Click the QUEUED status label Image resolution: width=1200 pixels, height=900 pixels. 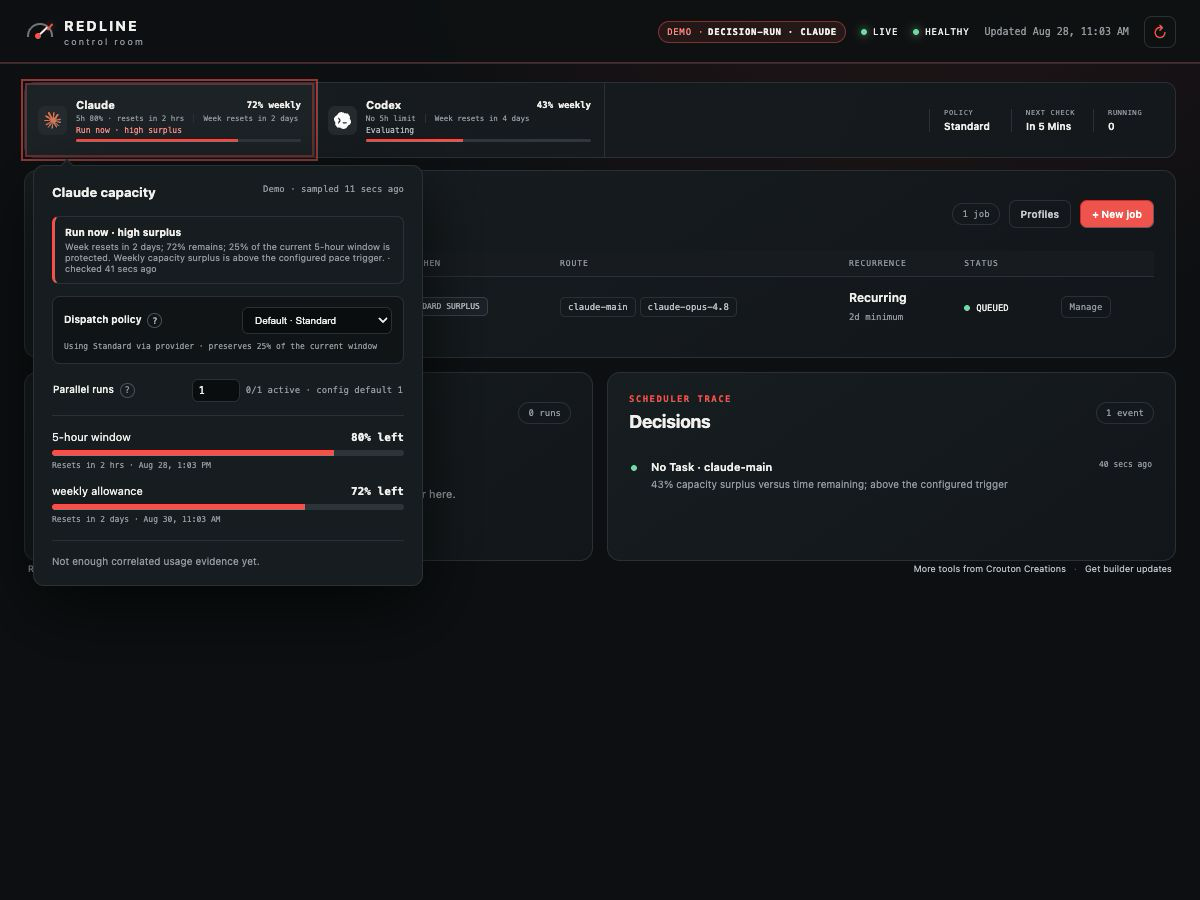[x=992, y=308]
